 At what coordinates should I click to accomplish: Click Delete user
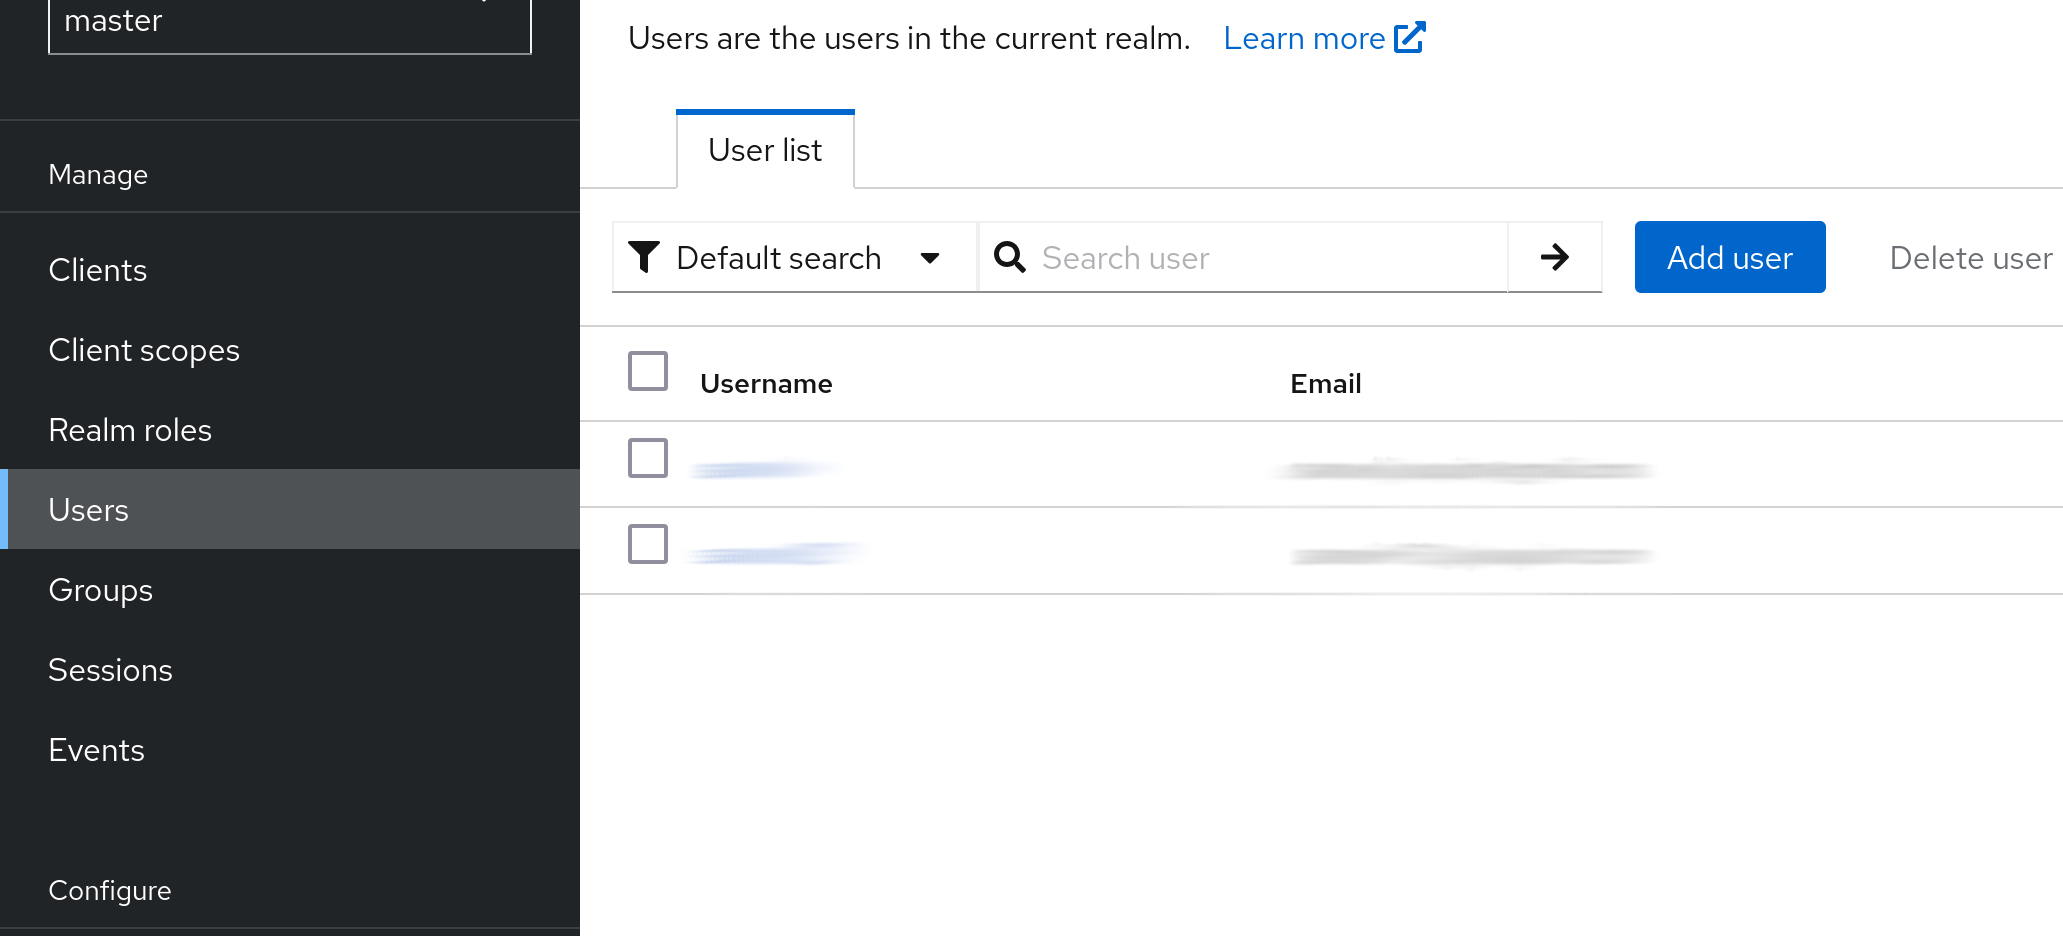[x=1968, y=257]
